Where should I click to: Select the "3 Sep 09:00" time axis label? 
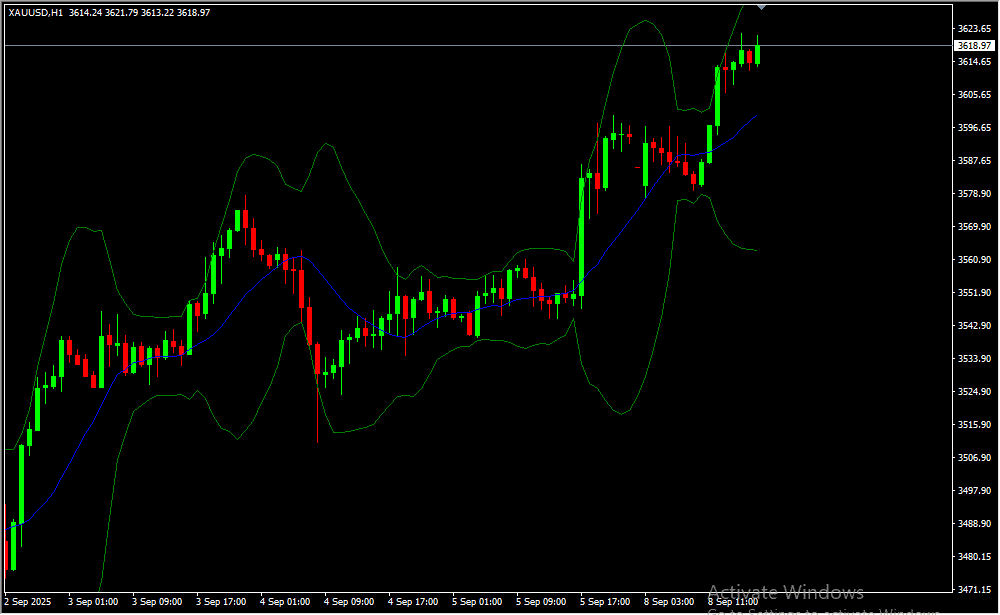point(157,602)
